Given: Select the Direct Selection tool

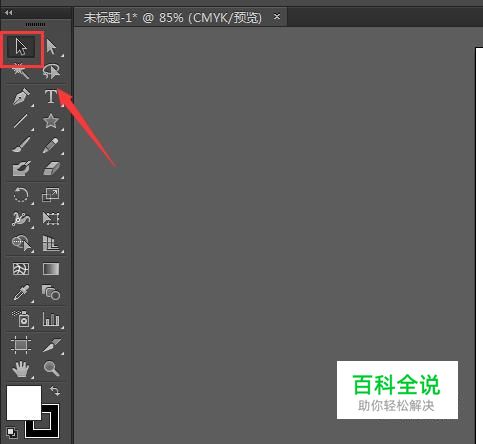Looking at the screenshot, I should [51, 47].
